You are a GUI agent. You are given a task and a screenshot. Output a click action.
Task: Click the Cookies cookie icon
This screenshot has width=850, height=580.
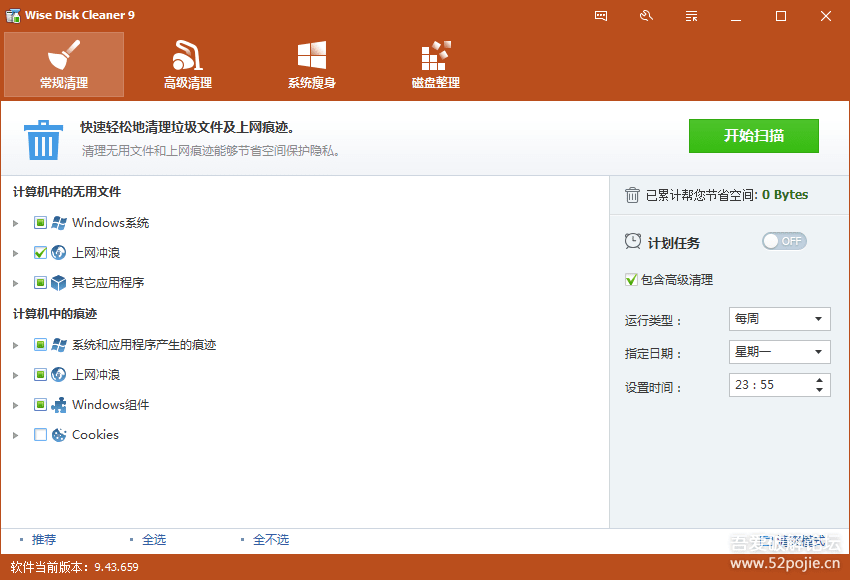point(59,434)
